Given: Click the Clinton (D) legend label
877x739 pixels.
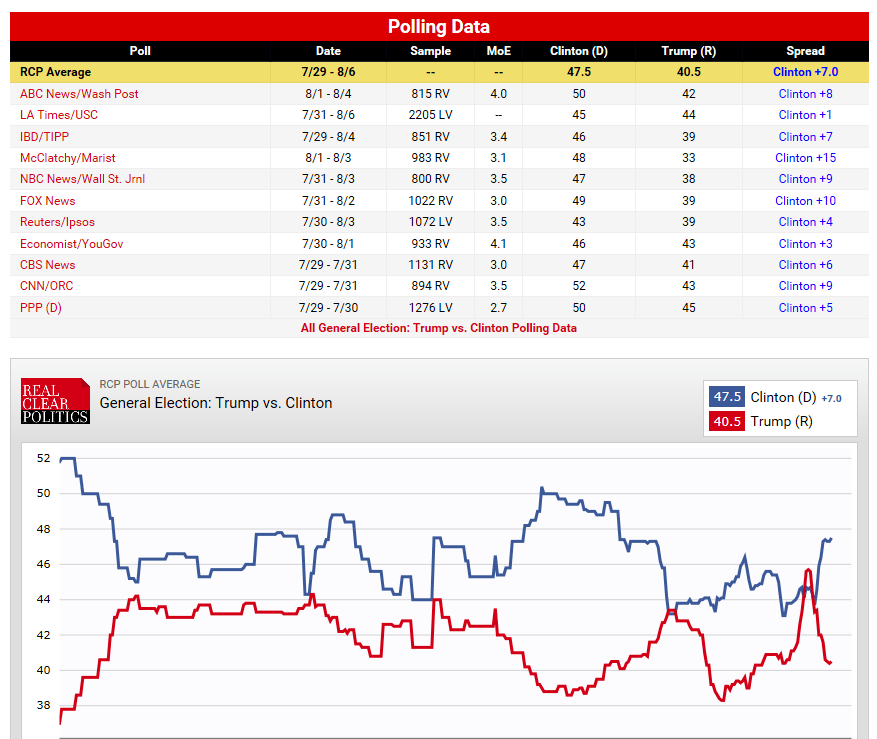Looking at the screenshot, I should tap(783, 397).
